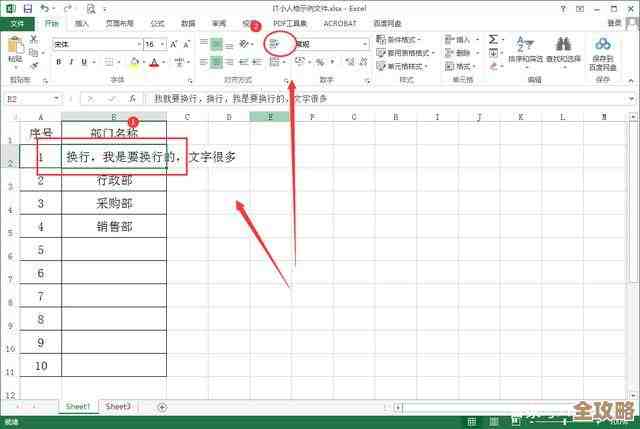
Task: Click the insert function fx button
Action: point(133,99)
